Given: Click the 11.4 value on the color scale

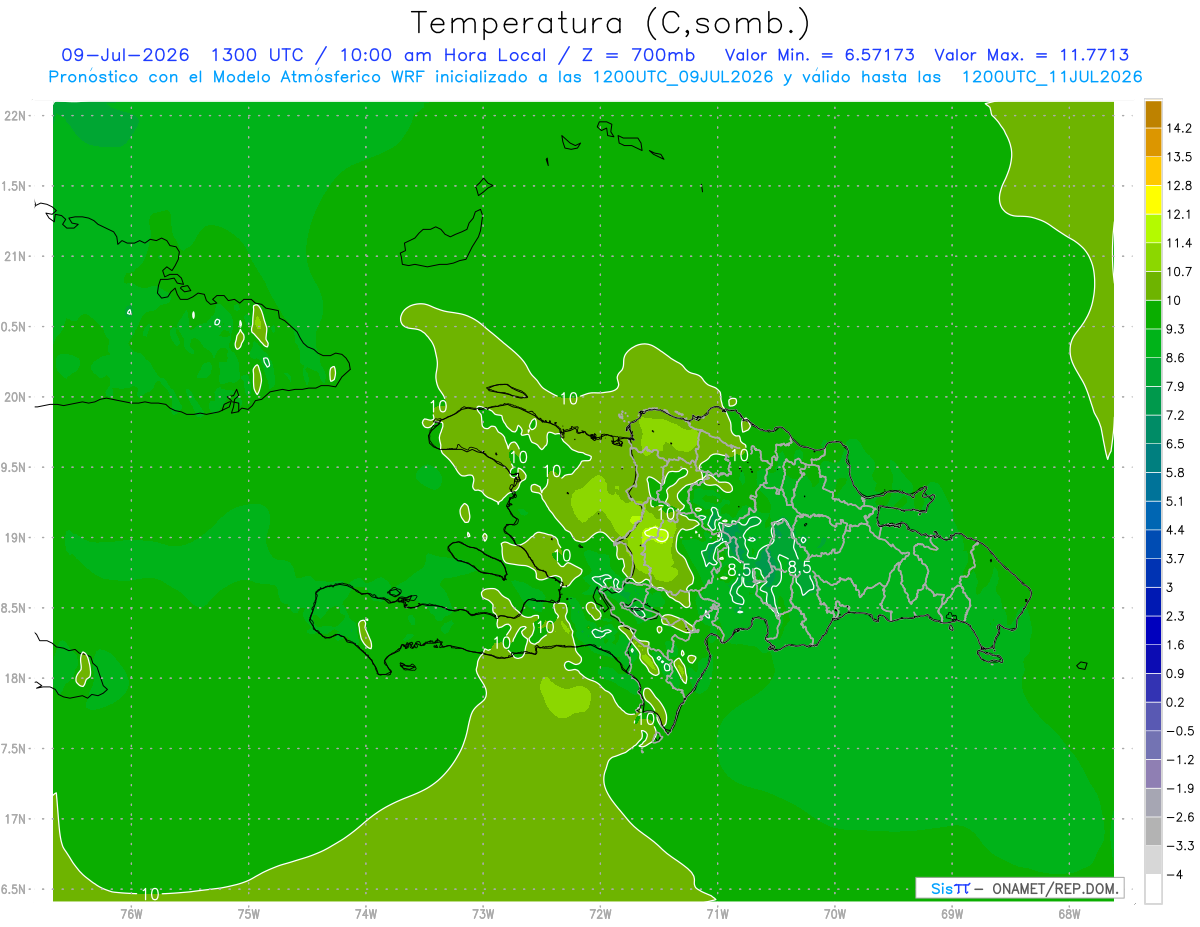Looking at the screenshot, I should coord(1179,243).
